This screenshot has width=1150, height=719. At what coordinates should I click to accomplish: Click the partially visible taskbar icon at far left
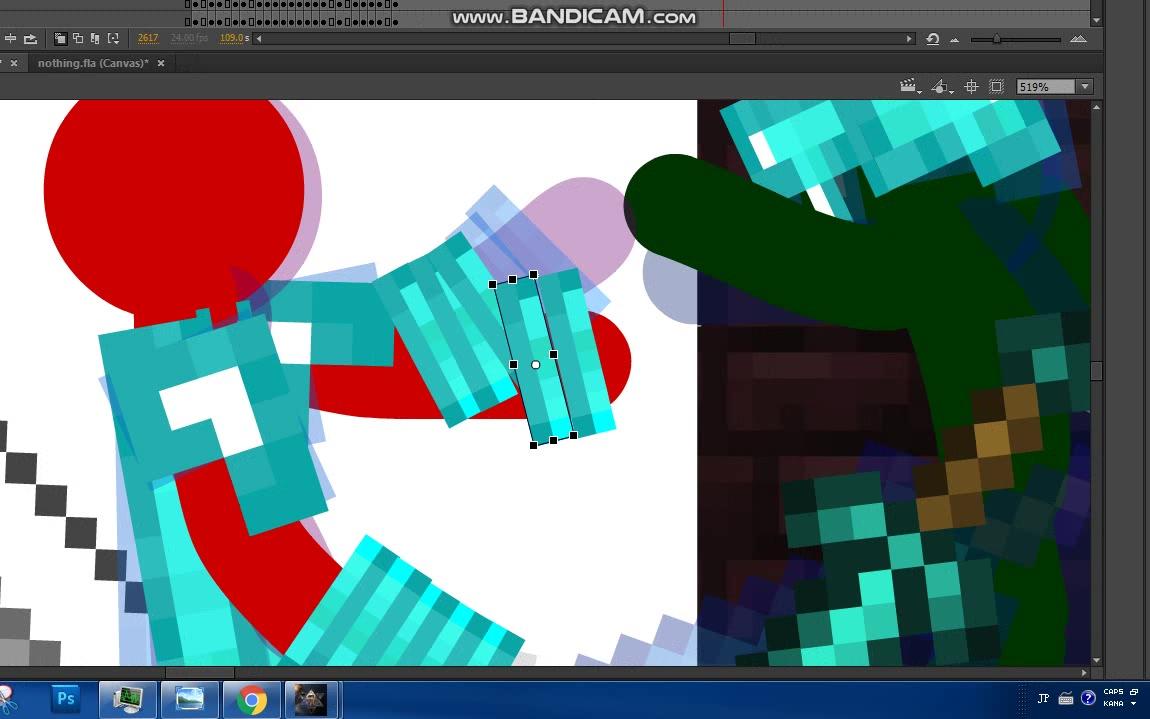click(x=7, y=699)
